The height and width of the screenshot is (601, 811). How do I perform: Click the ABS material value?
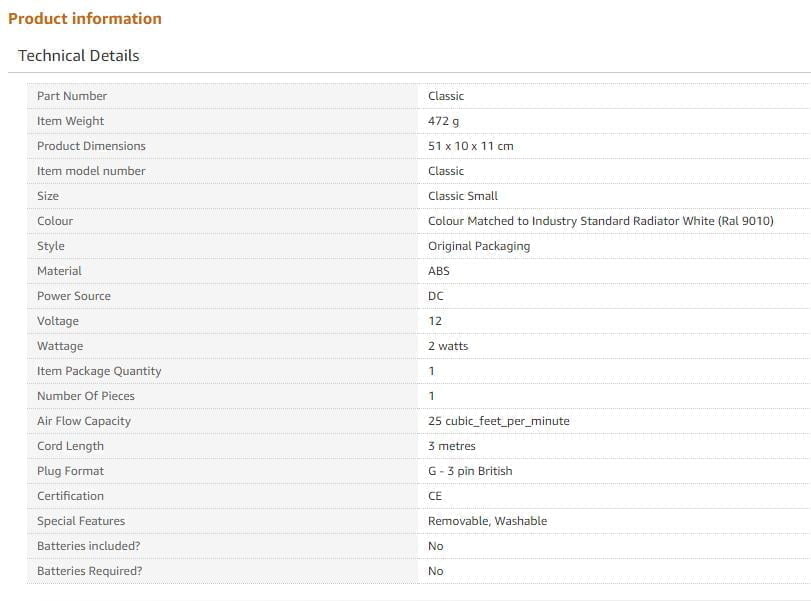[439, 271]
